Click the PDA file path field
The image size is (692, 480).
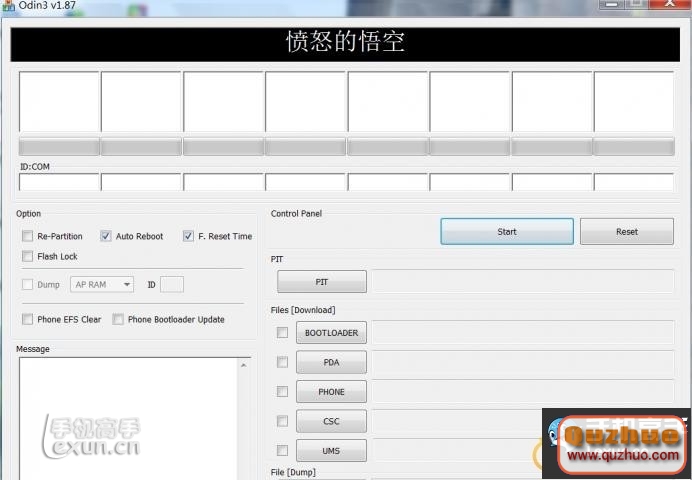click(x=523, y=362)
